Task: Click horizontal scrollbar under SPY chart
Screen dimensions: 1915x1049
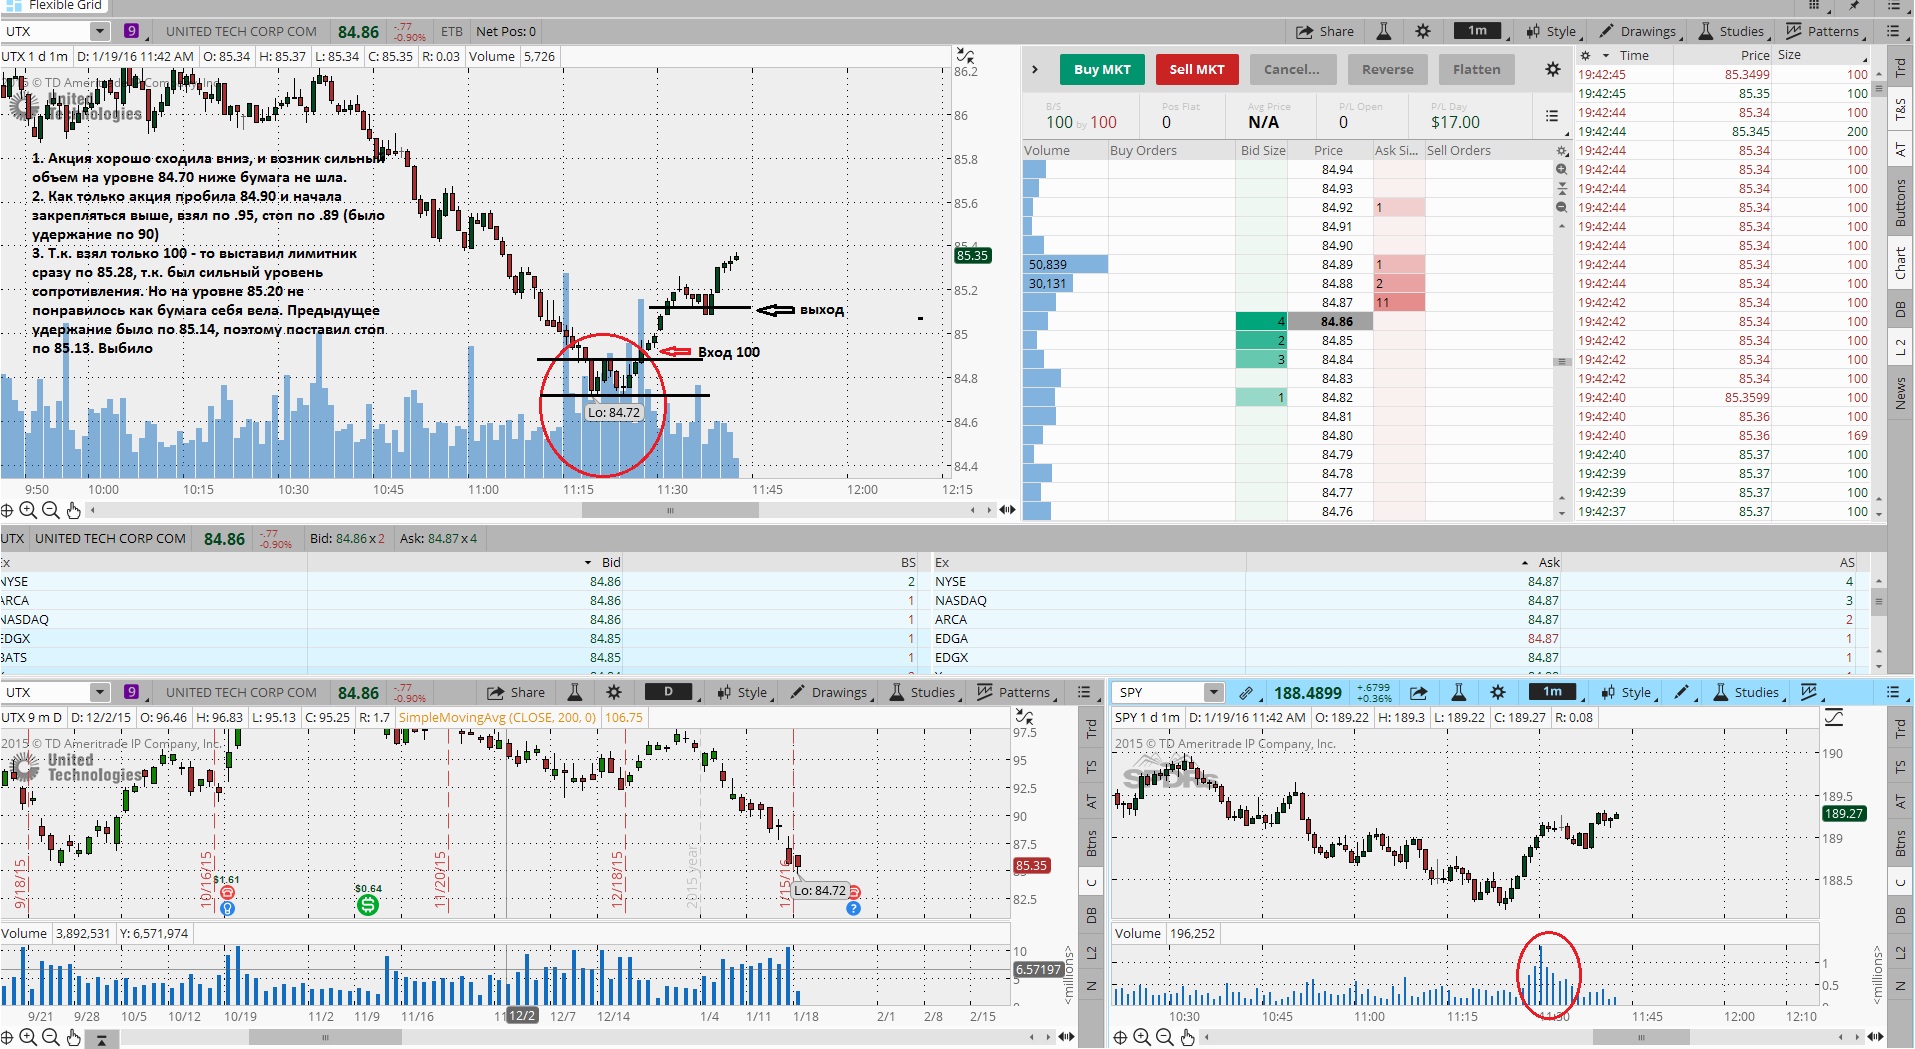Action: [x=1640, y=1037]
